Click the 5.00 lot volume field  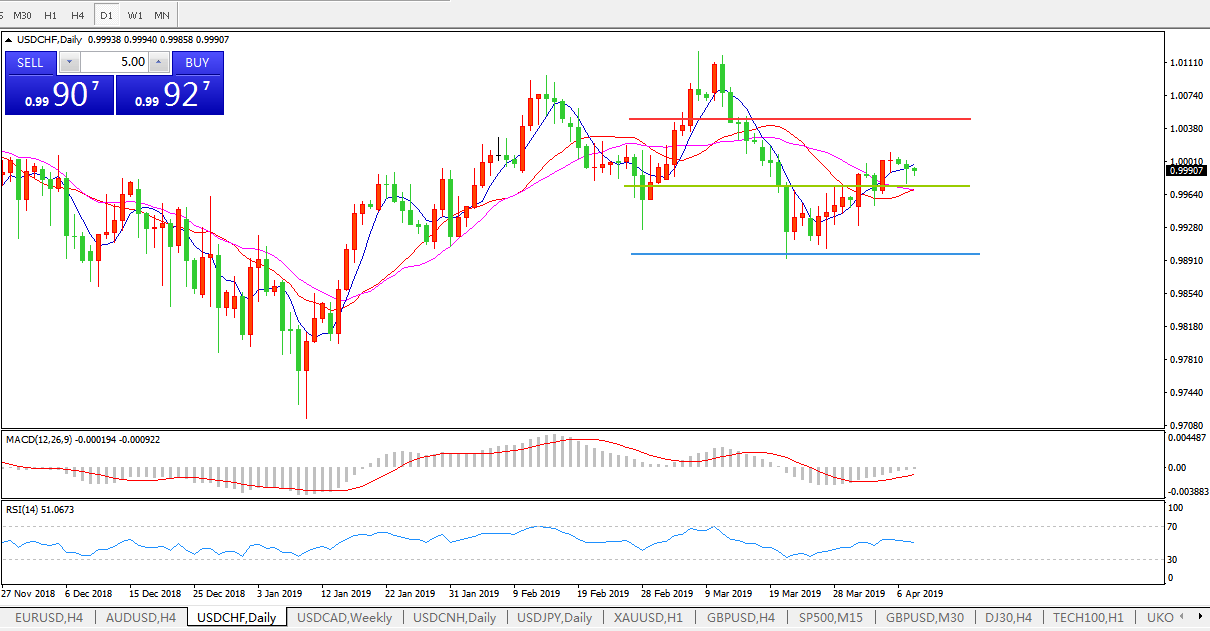pyautogui.click(x=114, y=62)
